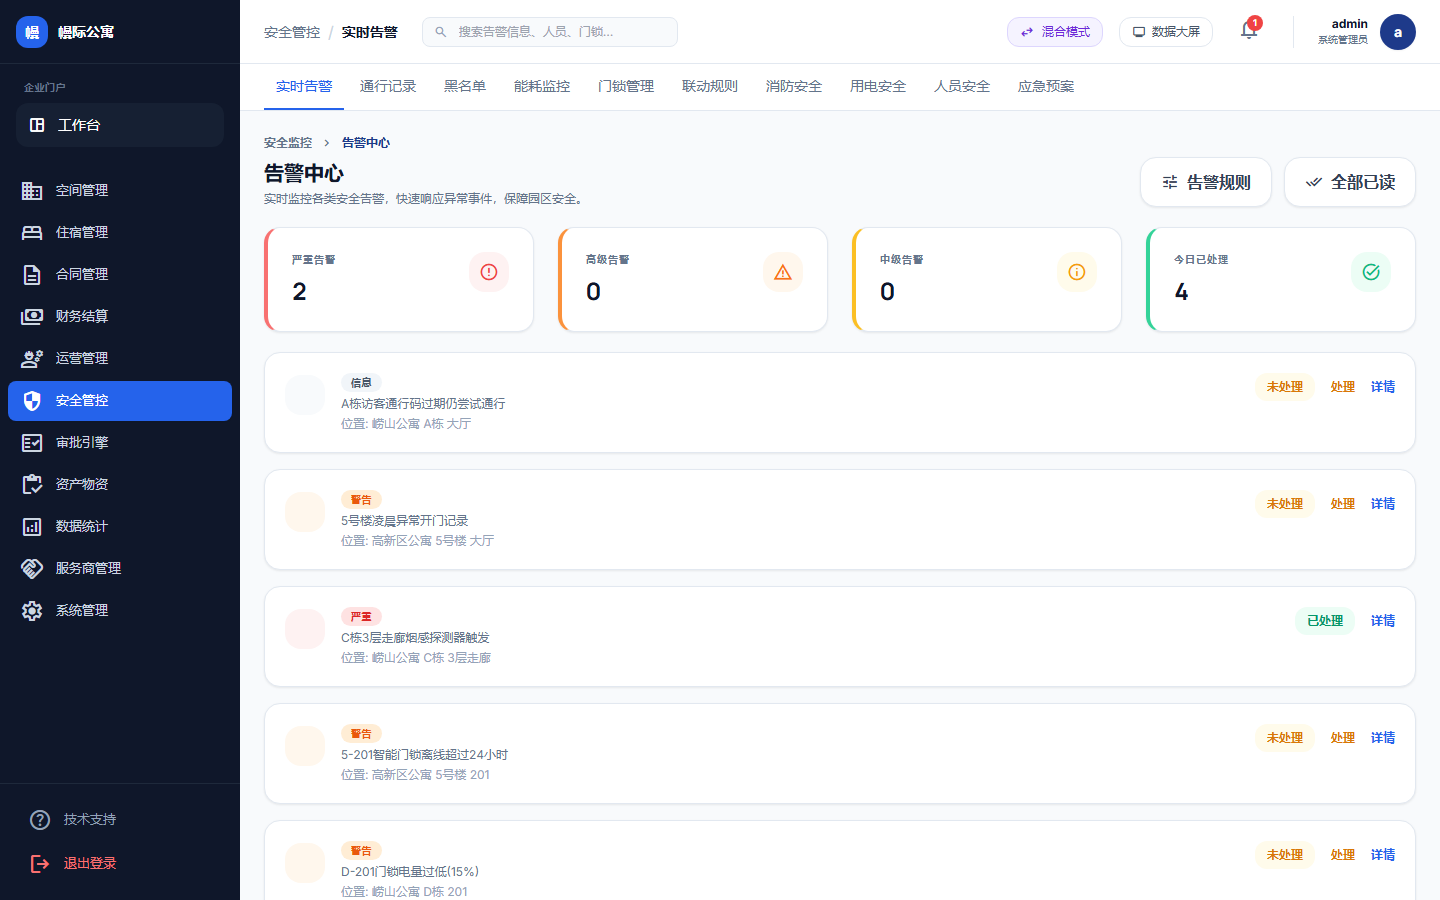1440x900 pixels.
Task: Click the 告警规则 button
Action: 1206,182
